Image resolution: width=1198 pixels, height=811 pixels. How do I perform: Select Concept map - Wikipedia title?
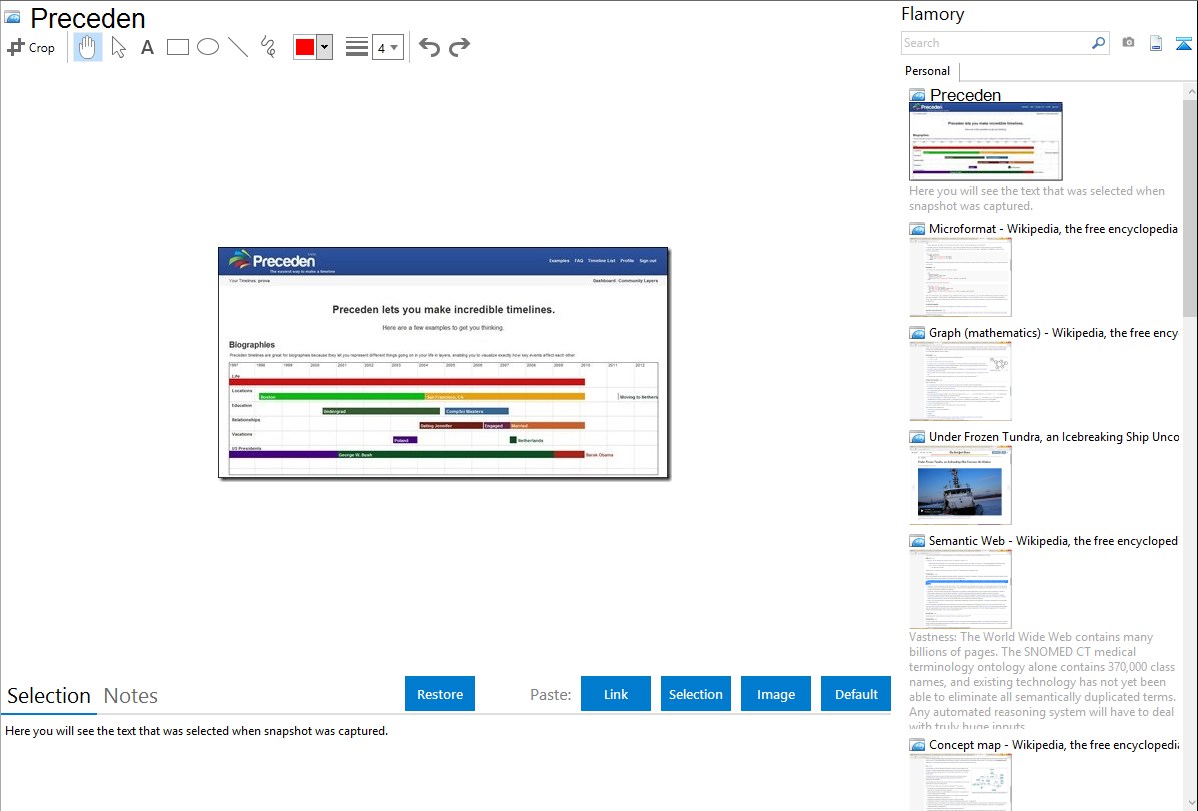tap(1053, 744)
